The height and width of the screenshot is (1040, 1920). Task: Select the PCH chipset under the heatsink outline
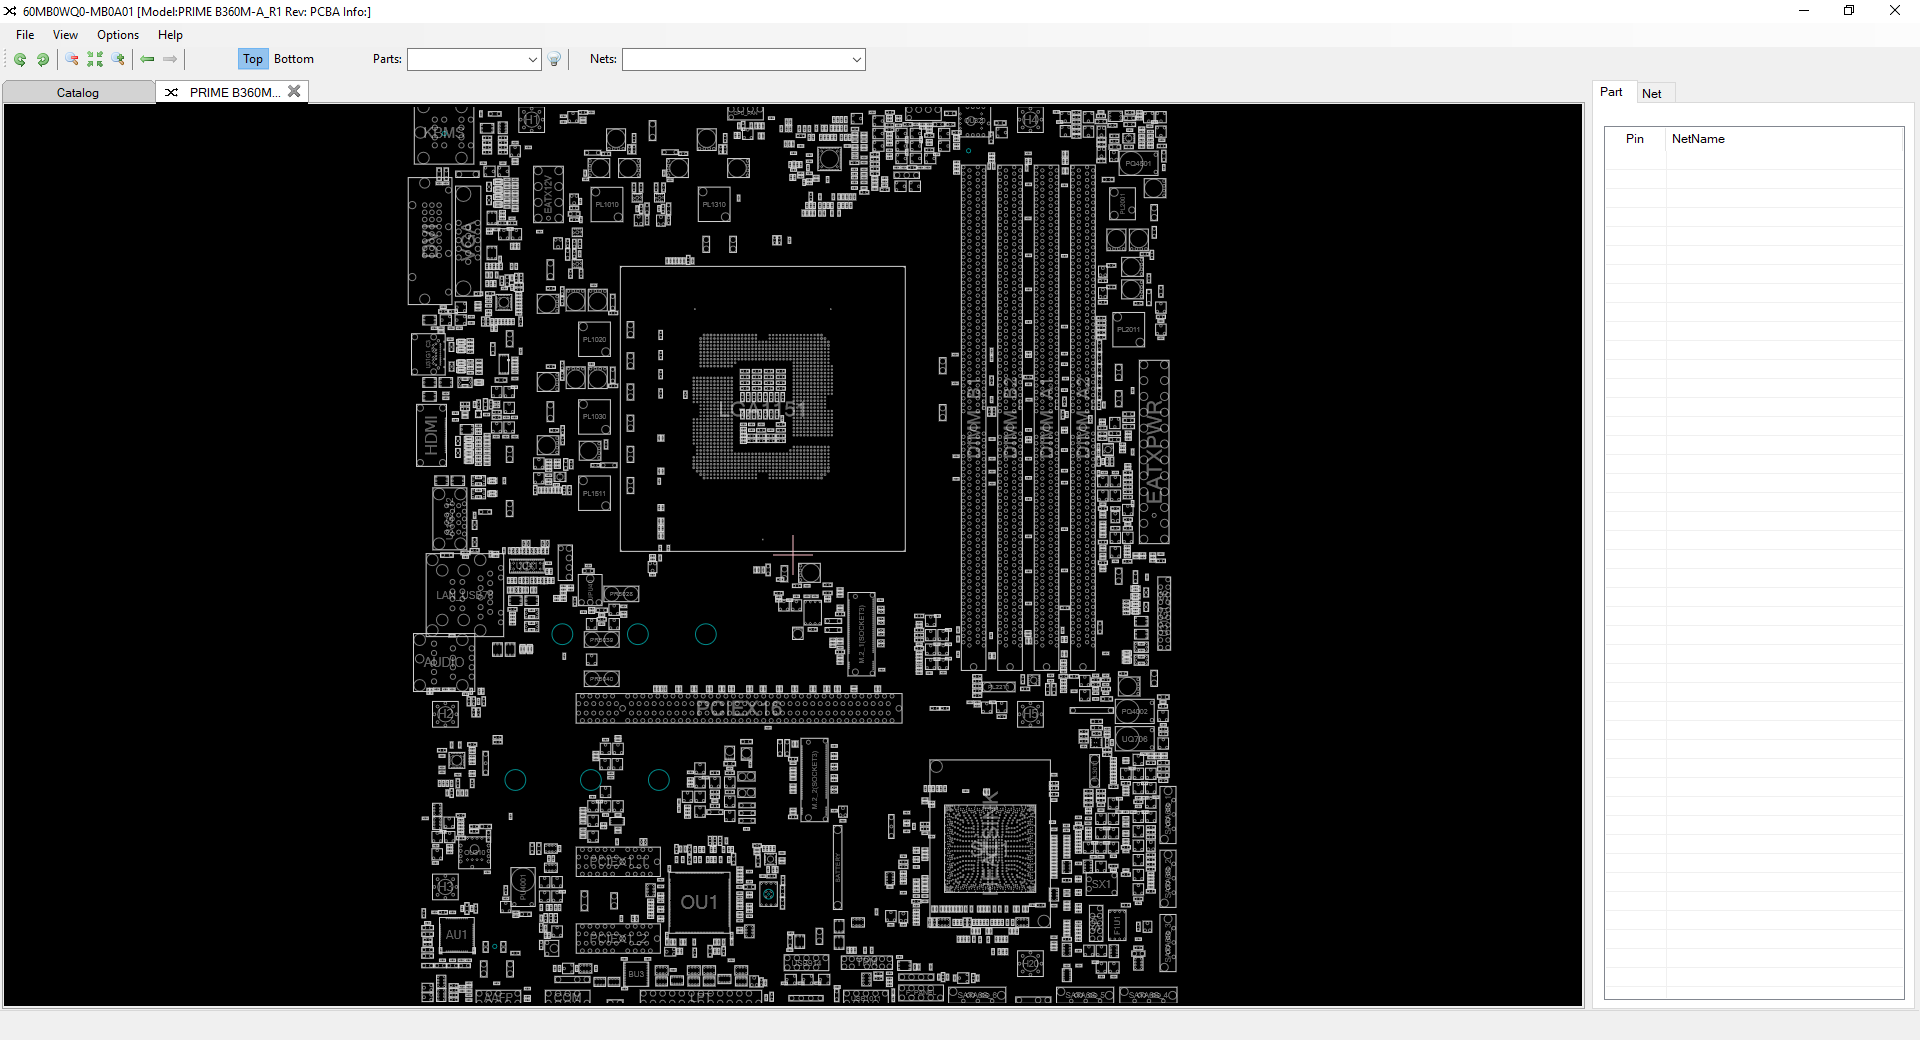[990, 849]
